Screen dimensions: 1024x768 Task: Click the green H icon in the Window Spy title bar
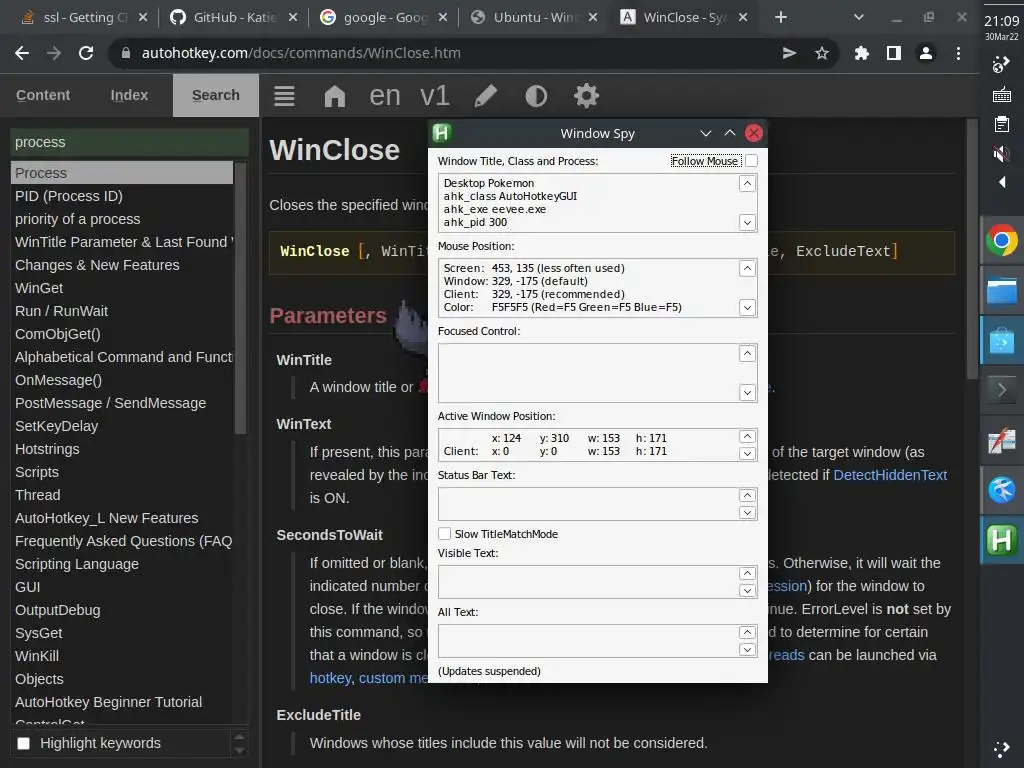pos(441,133)
